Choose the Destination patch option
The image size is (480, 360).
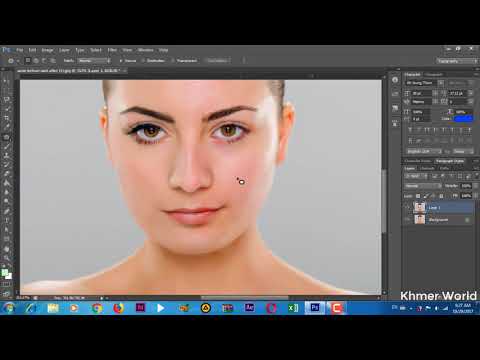tap(153, 61)
